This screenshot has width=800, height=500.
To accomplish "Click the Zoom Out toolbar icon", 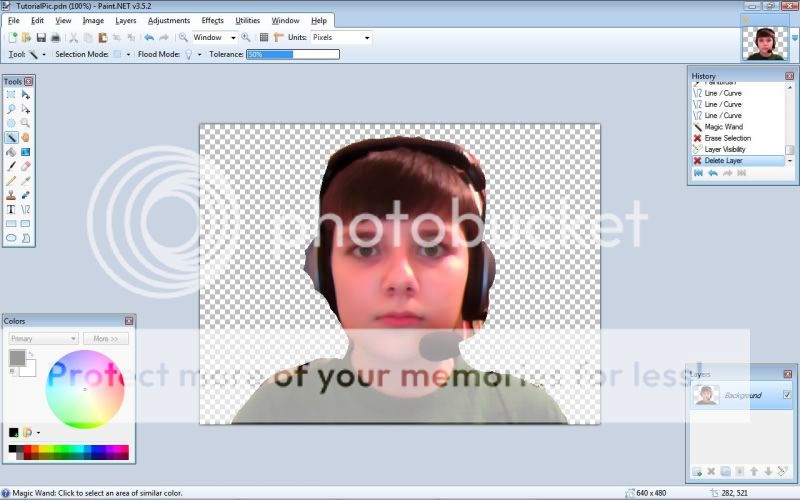I will (x=183, y=37).
